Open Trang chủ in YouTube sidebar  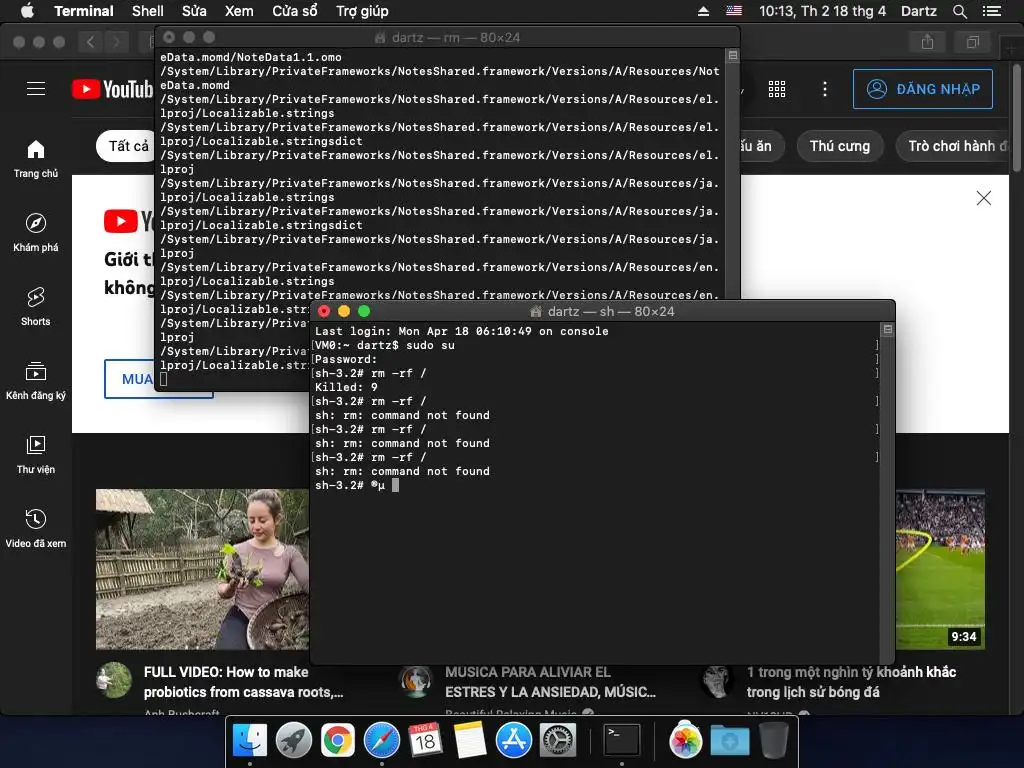pos(36,158)
